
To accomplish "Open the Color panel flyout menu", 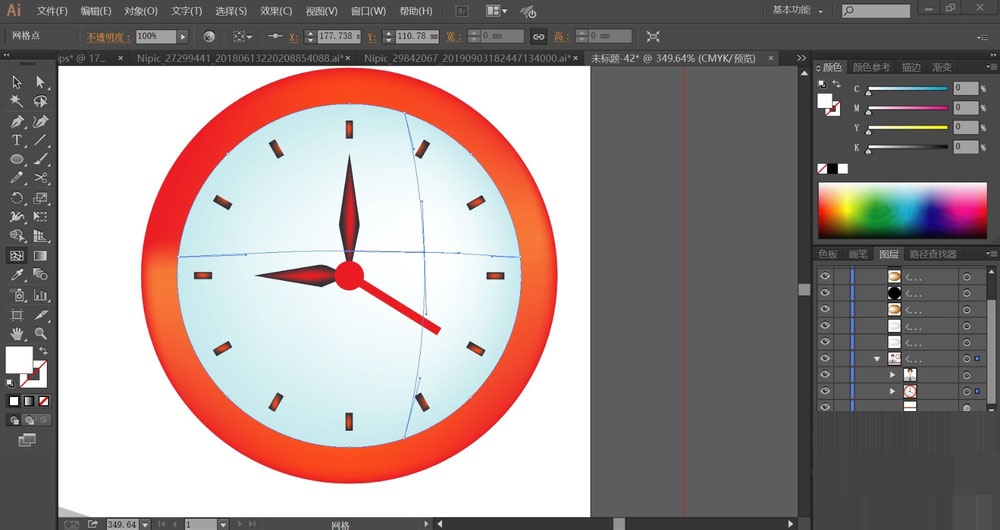I will tap(991, 67).
